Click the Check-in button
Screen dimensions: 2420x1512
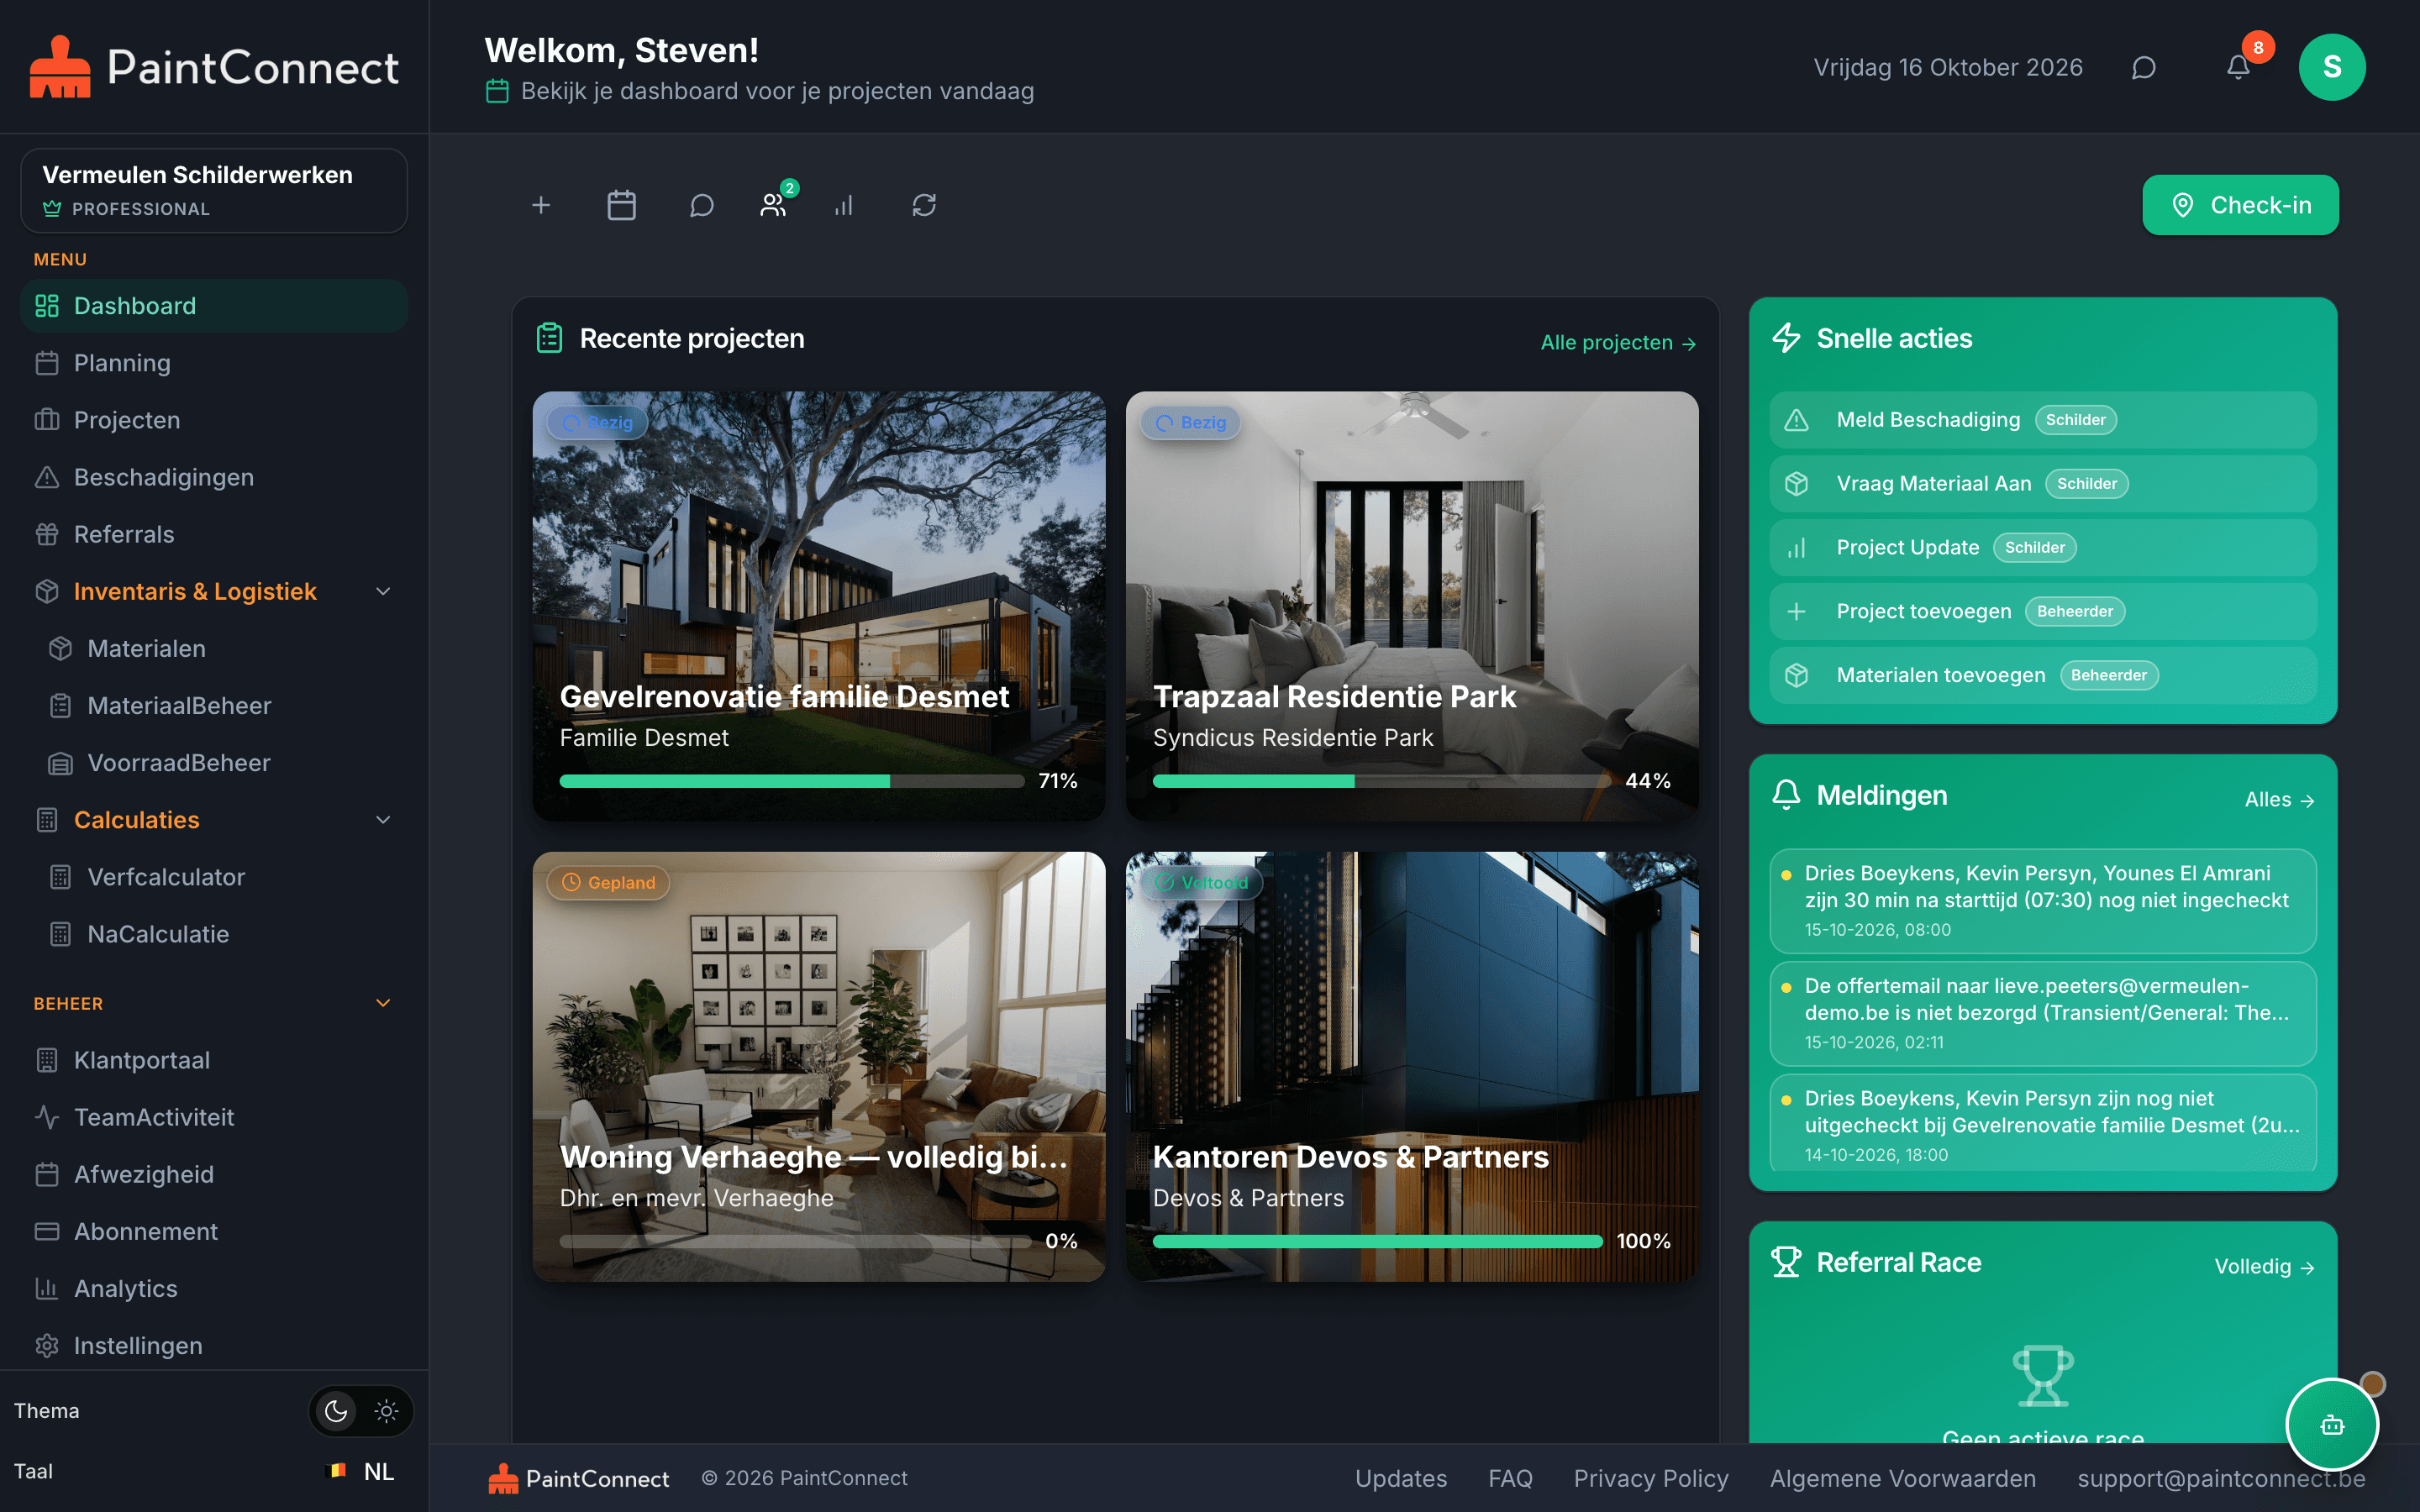(2240, 205)
